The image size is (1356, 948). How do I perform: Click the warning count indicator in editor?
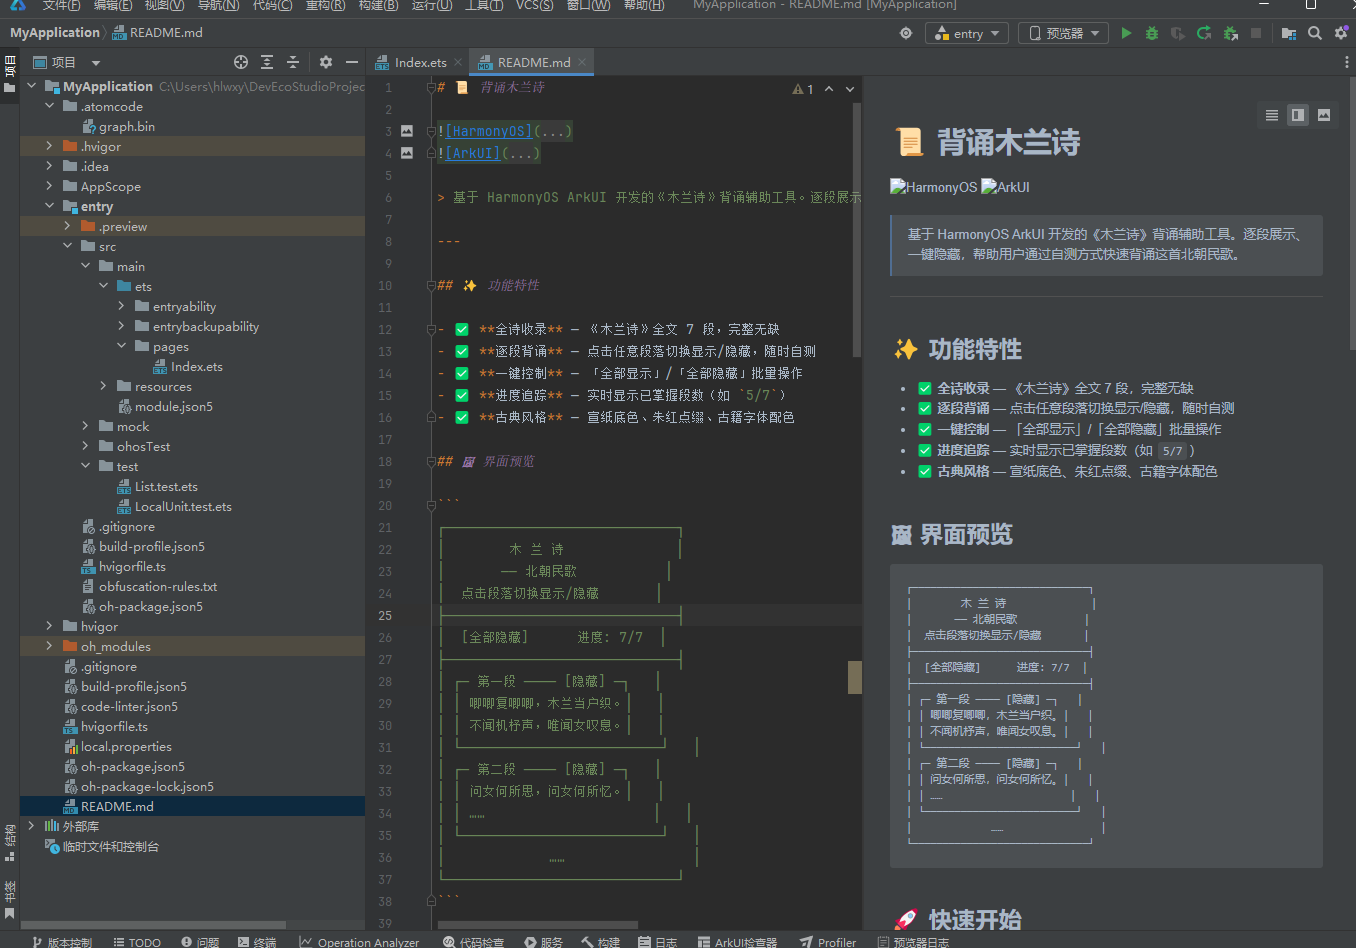click(x=803, y=89)
